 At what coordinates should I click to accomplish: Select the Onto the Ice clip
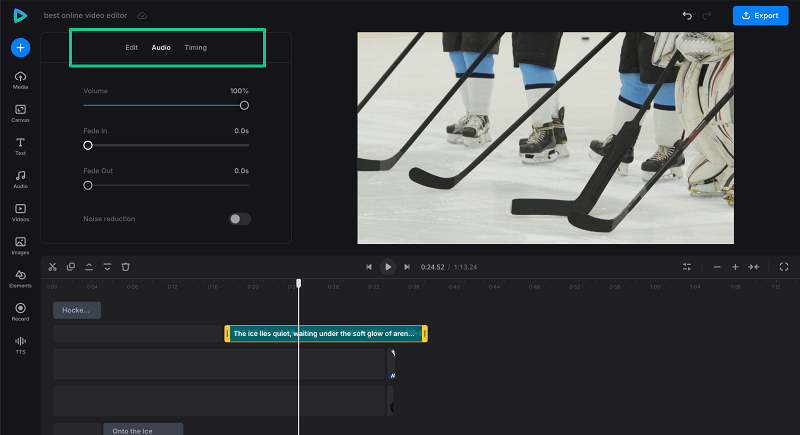(143, 429)
